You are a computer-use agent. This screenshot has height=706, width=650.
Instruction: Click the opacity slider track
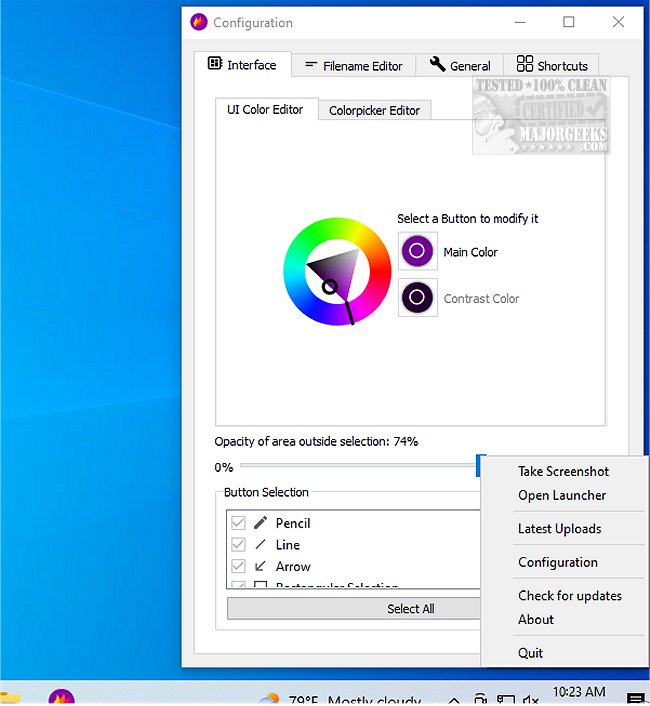pyautogui.click(x=359, y=466)
